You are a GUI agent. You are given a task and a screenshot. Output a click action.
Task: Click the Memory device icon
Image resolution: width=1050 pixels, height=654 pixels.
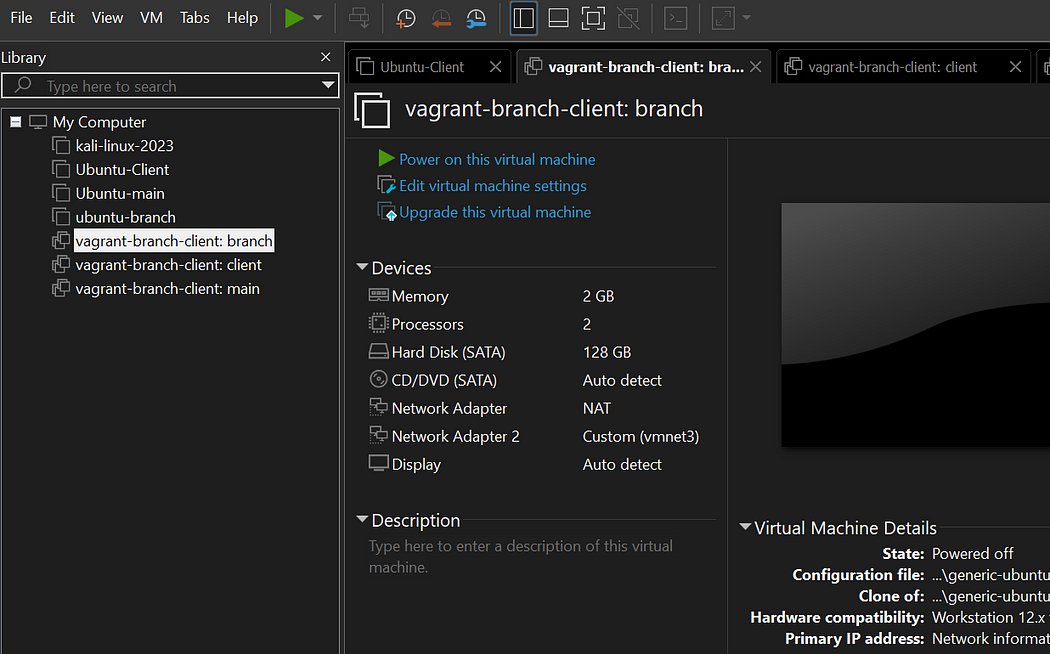(378, 295)
